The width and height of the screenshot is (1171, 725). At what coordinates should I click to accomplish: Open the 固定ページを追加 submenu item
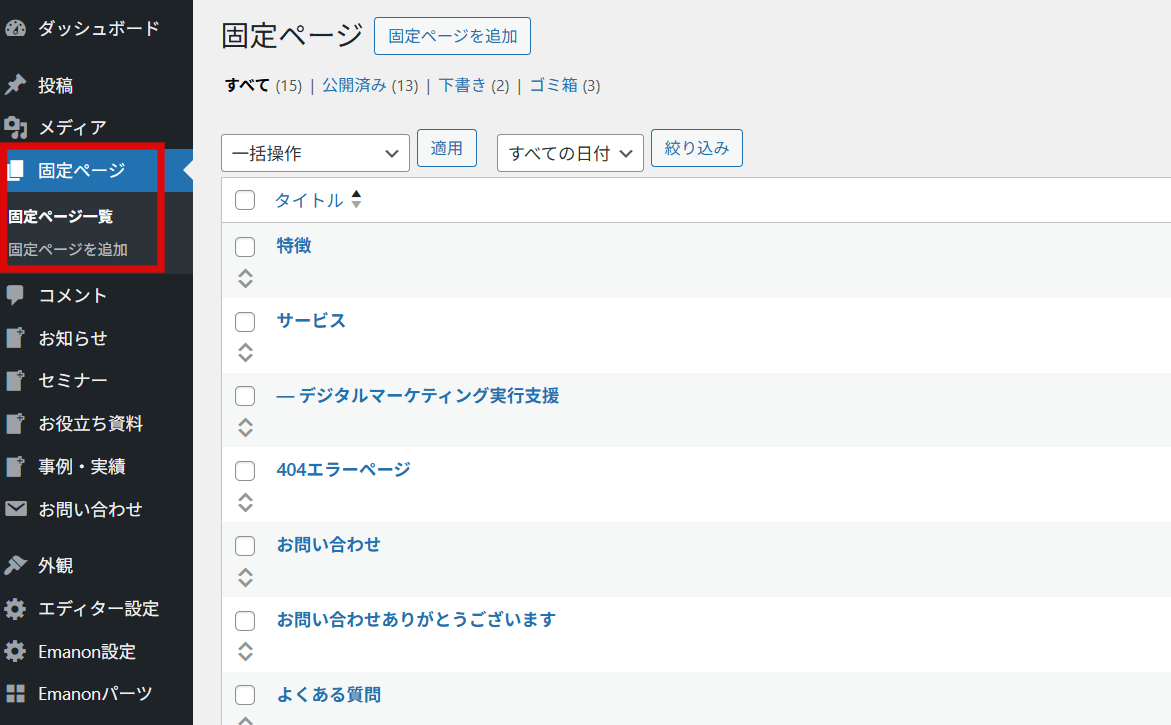68,250
